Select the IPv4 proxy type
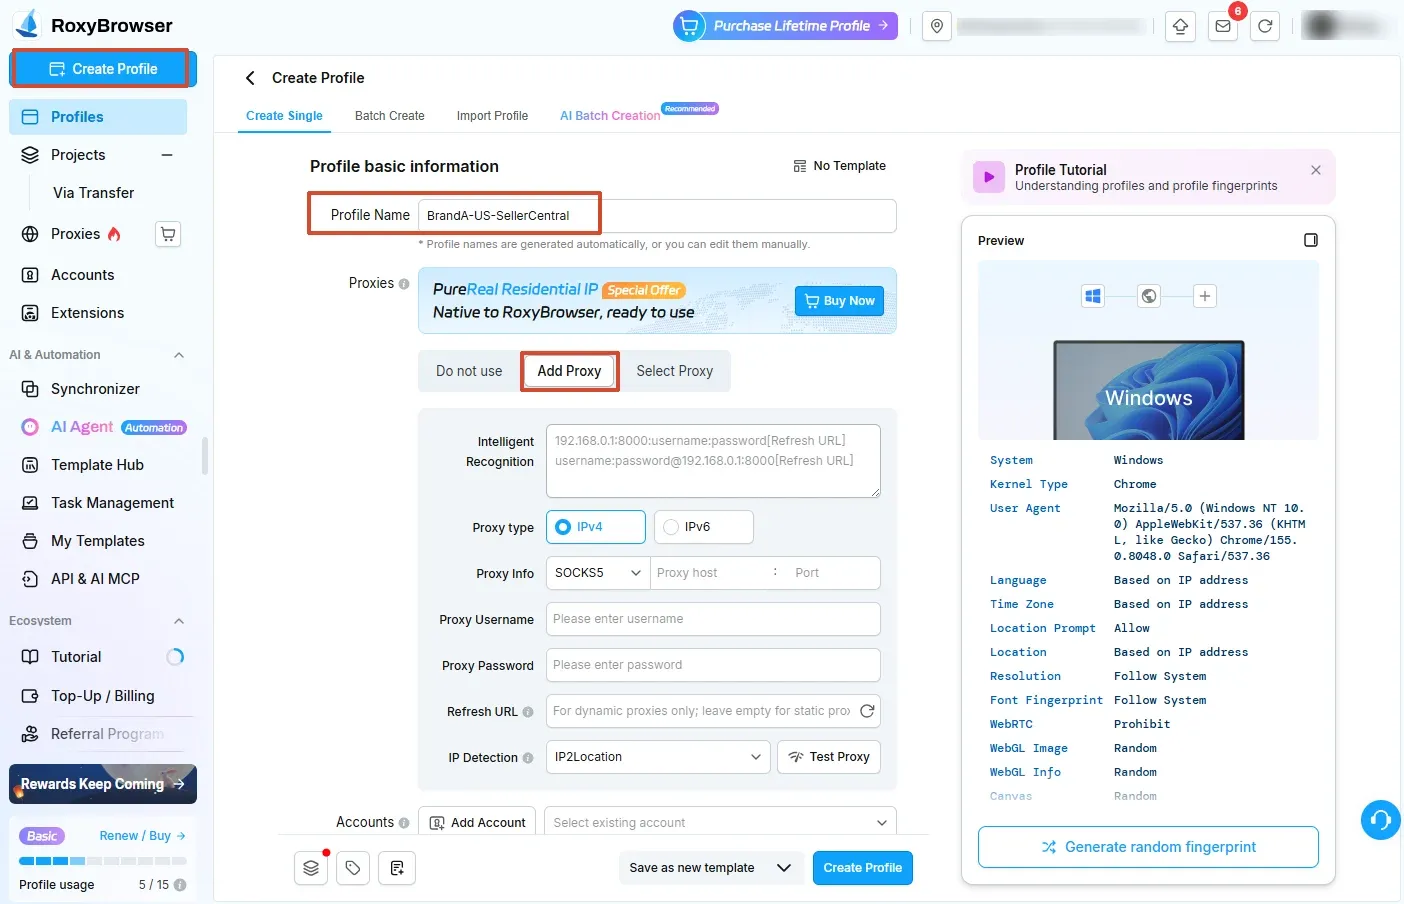Image resolution: width=1404 pixels, height=904 pixels. [x=596, y=527]
